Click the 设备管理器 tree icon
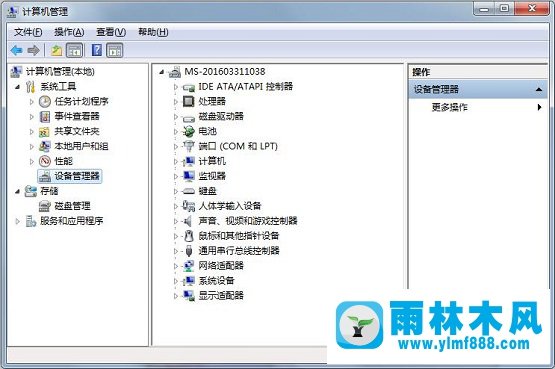The width and height of the screenshot is (555, 369). click(x=45, y=176)
